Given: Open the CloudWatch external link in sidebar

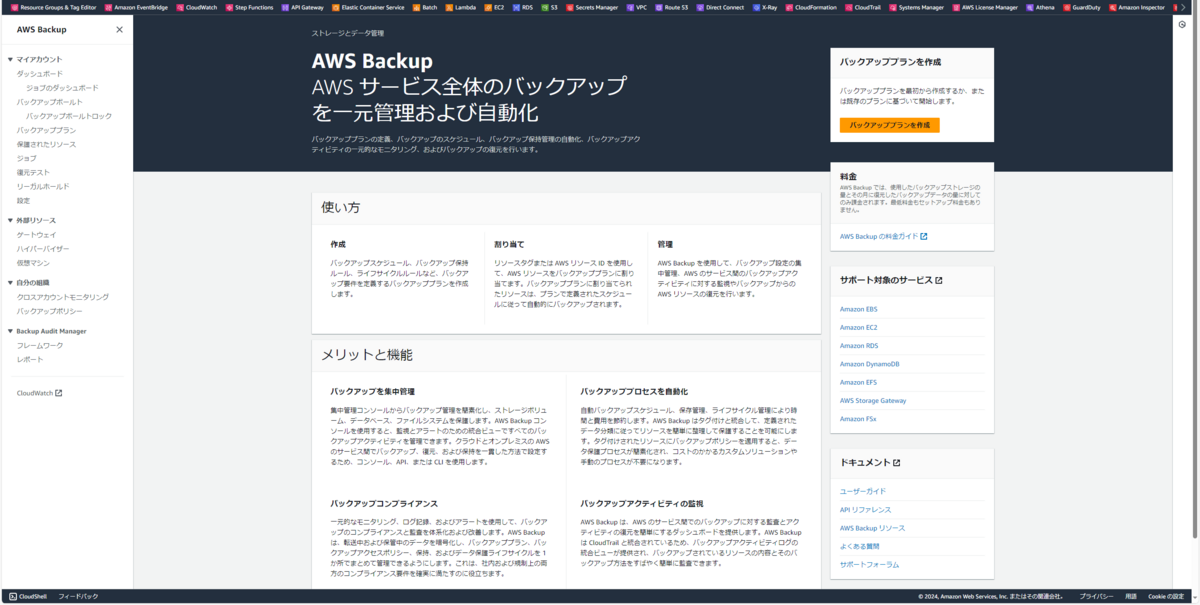Looking at the screenshot, I should 40,393.
